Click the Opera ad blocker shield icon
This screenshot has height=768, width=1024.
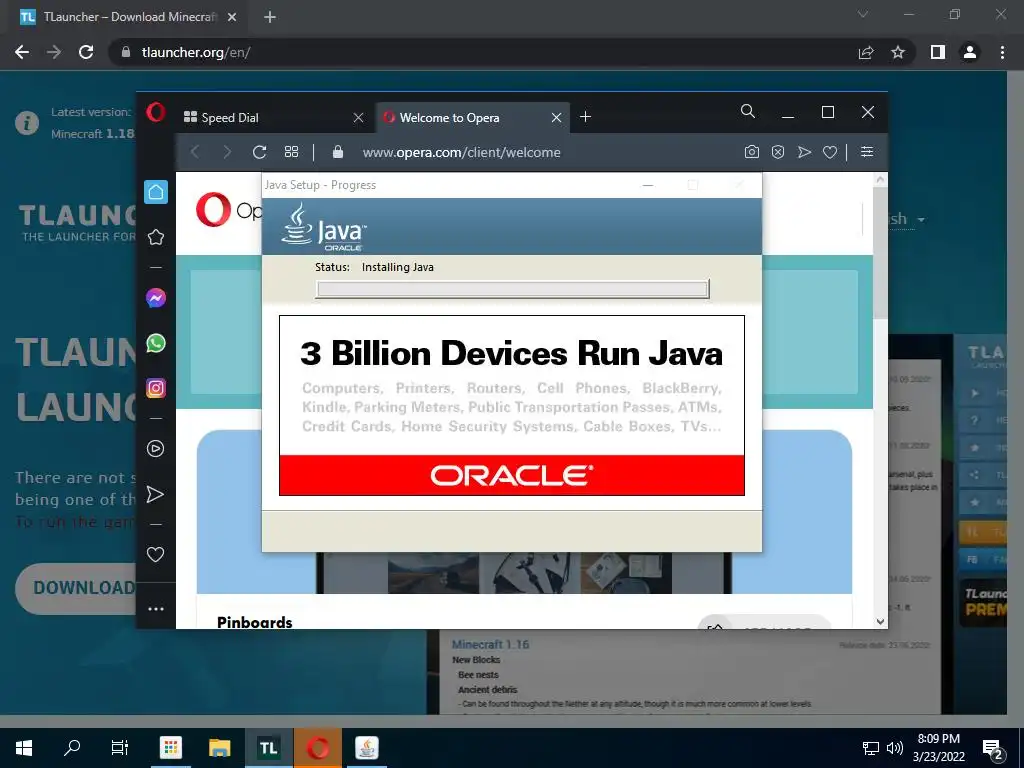click(x=778, y=152)
